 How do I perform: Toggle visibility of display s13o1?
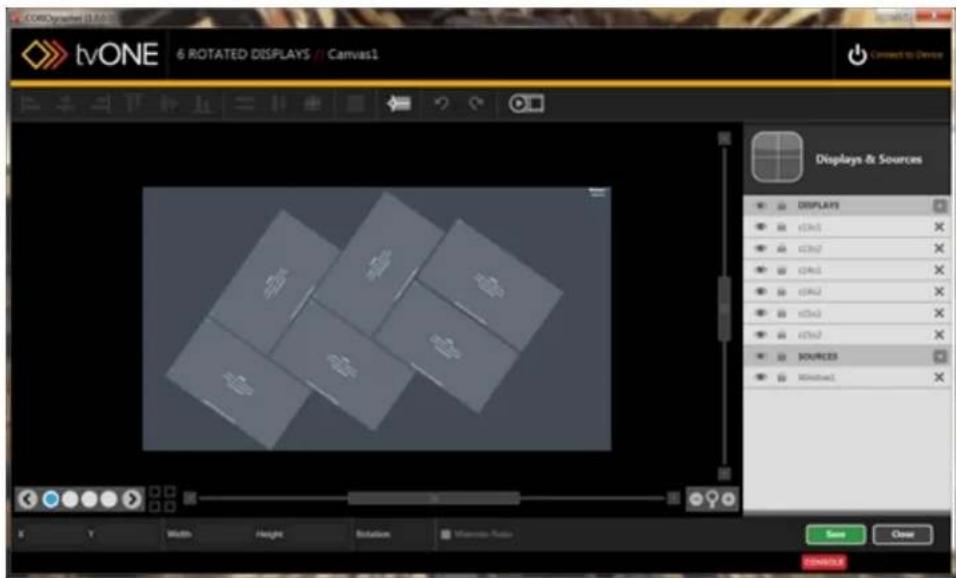[760, 227]
